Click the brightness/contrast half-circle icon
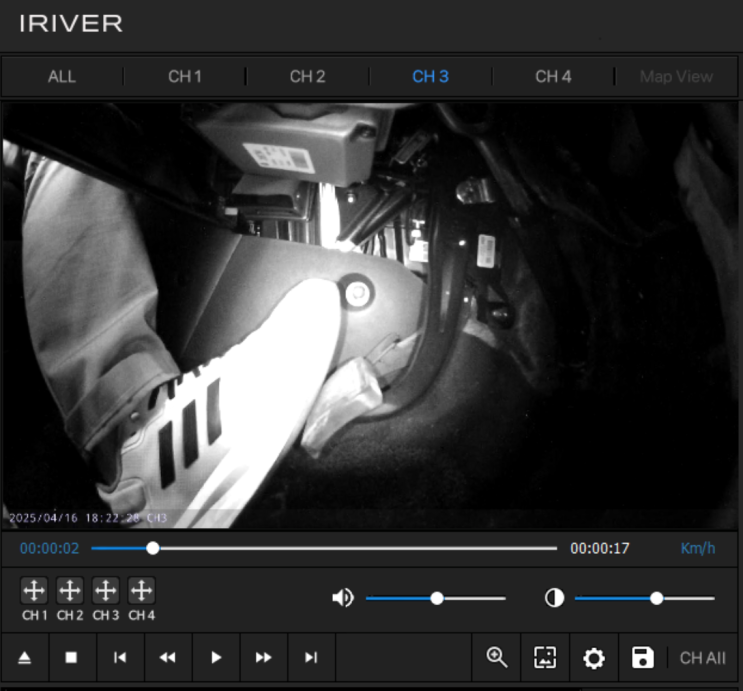 point(554,598)
